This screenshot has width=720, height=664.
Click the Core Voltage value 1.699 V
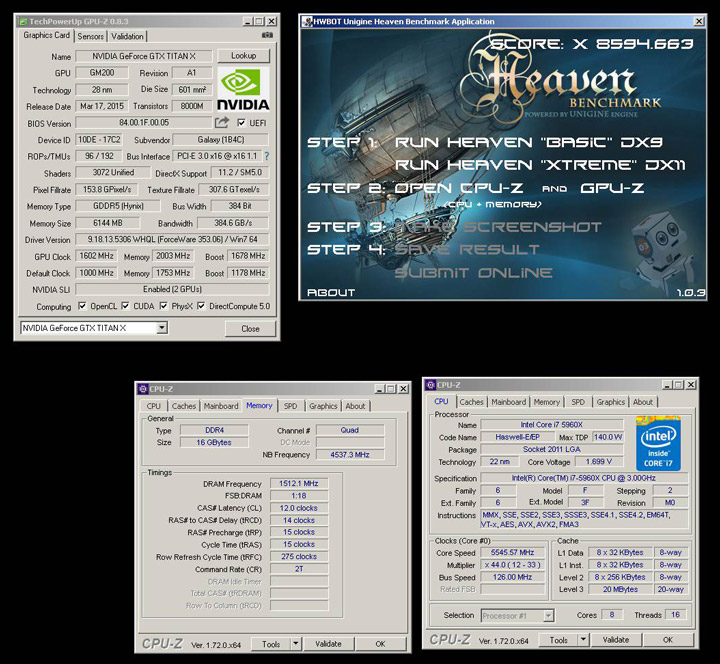coord(598,461)
